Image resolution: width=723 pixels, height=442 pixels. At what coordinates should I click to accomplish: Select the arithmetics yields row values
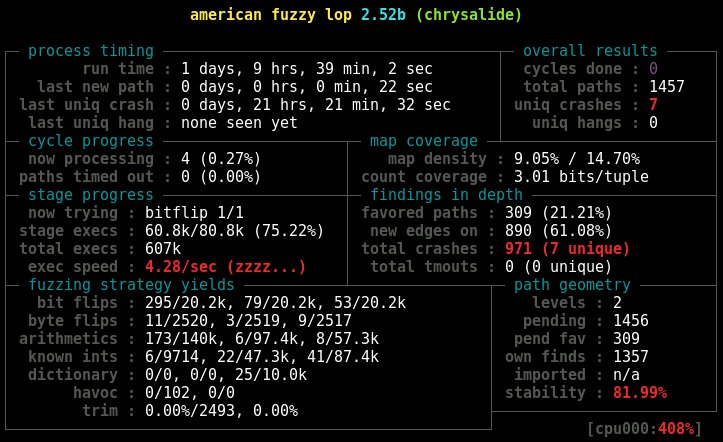point(262,338)
